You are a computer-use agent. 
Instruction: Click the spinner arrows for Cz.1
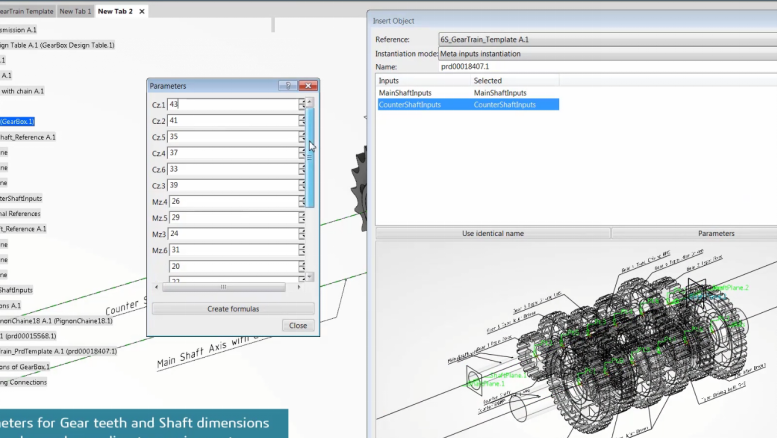(302, 104)
